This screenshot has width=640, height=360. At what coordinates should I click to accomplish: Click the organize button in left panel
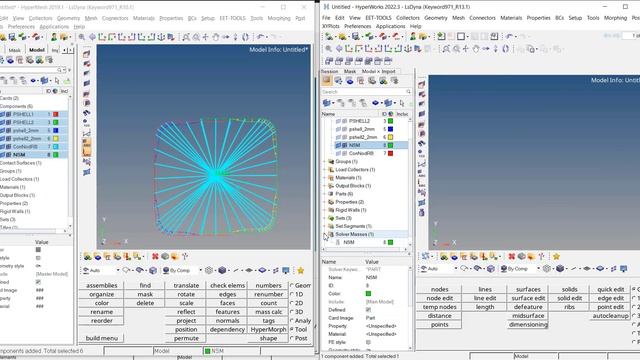[102, 294]
